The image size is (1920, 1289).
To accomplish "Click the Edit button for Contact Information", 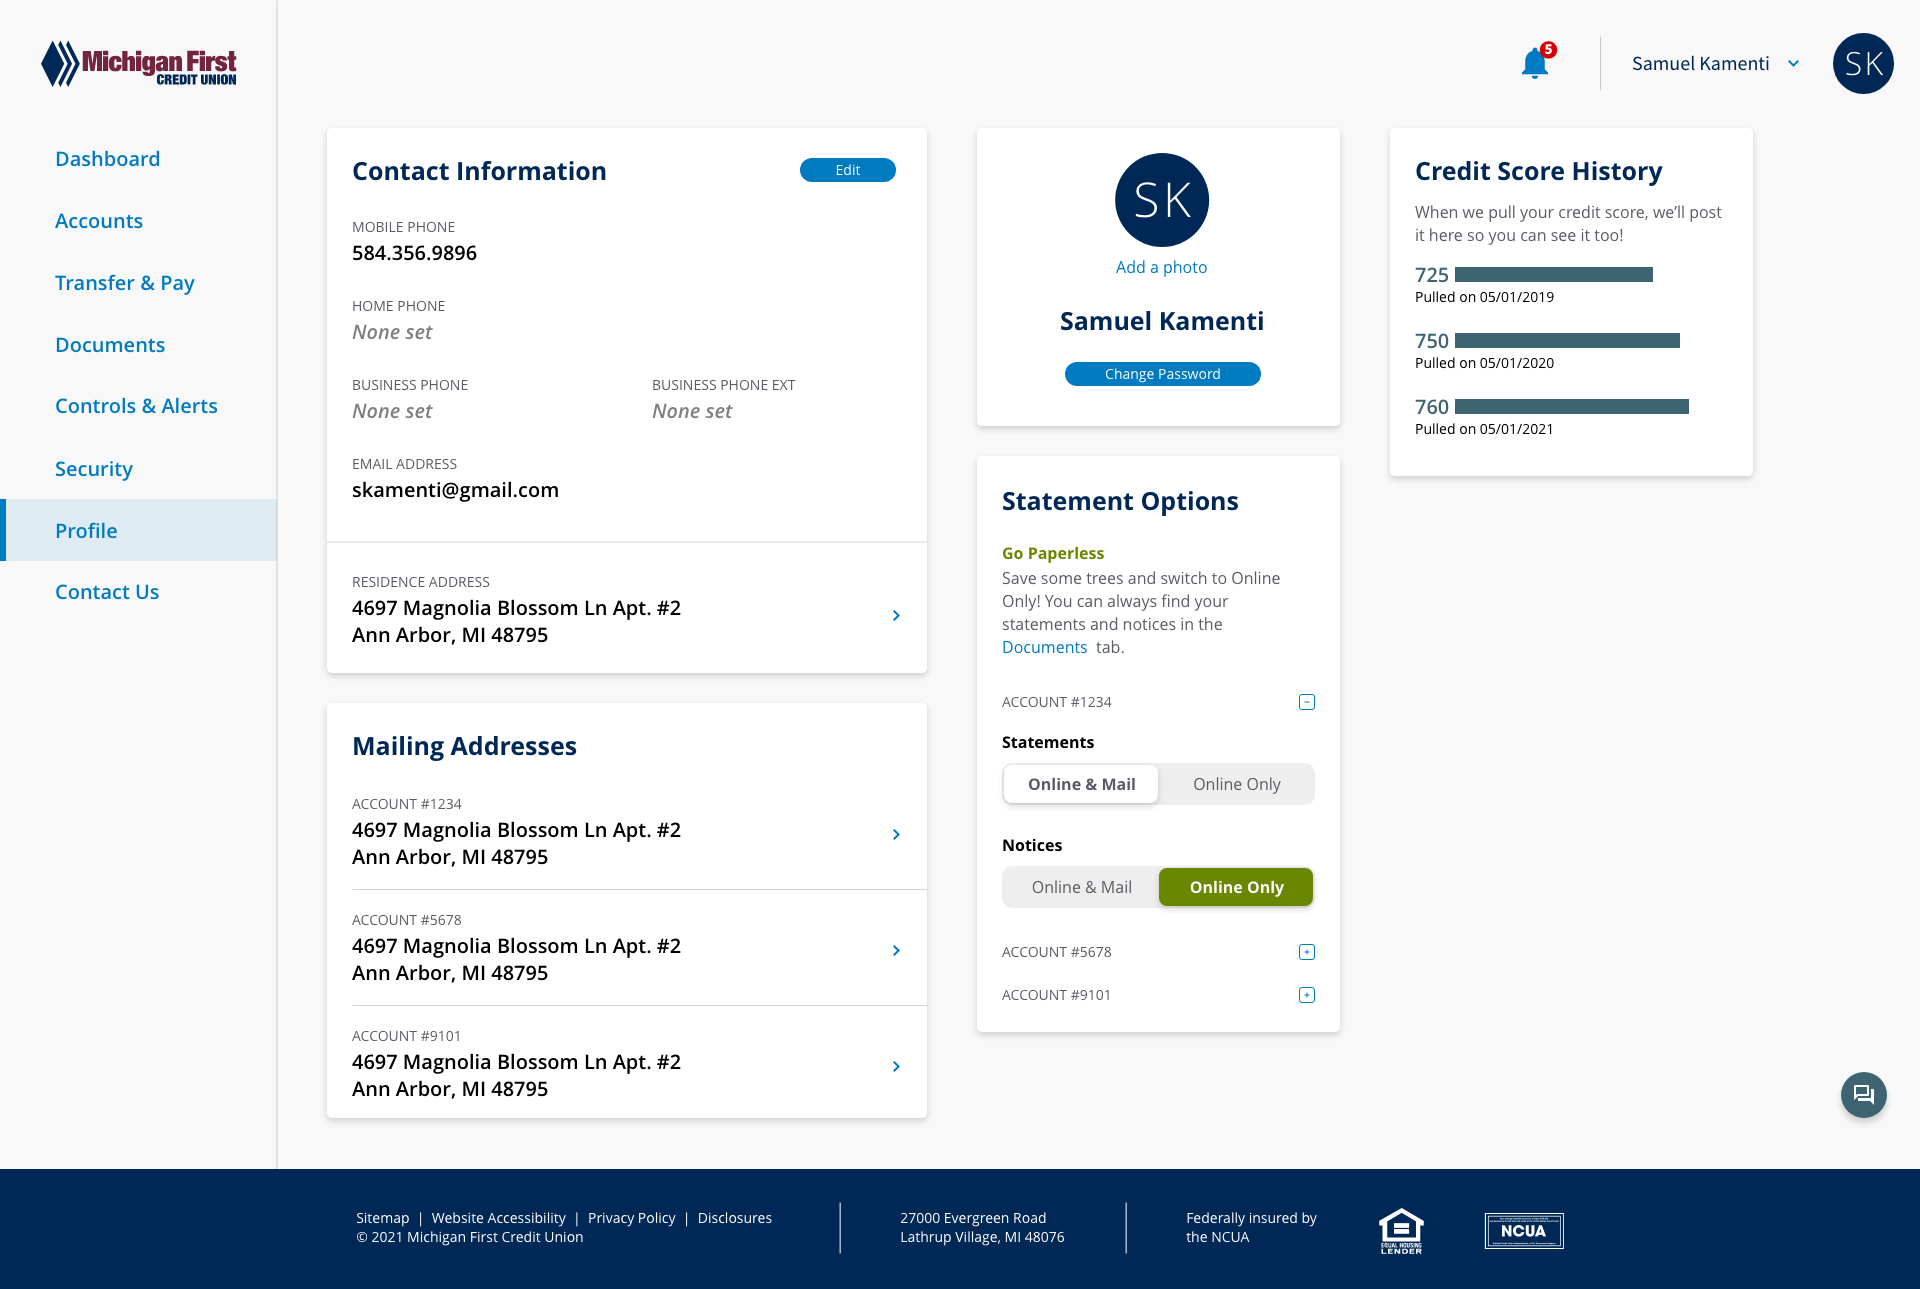I will pos(847,171).
